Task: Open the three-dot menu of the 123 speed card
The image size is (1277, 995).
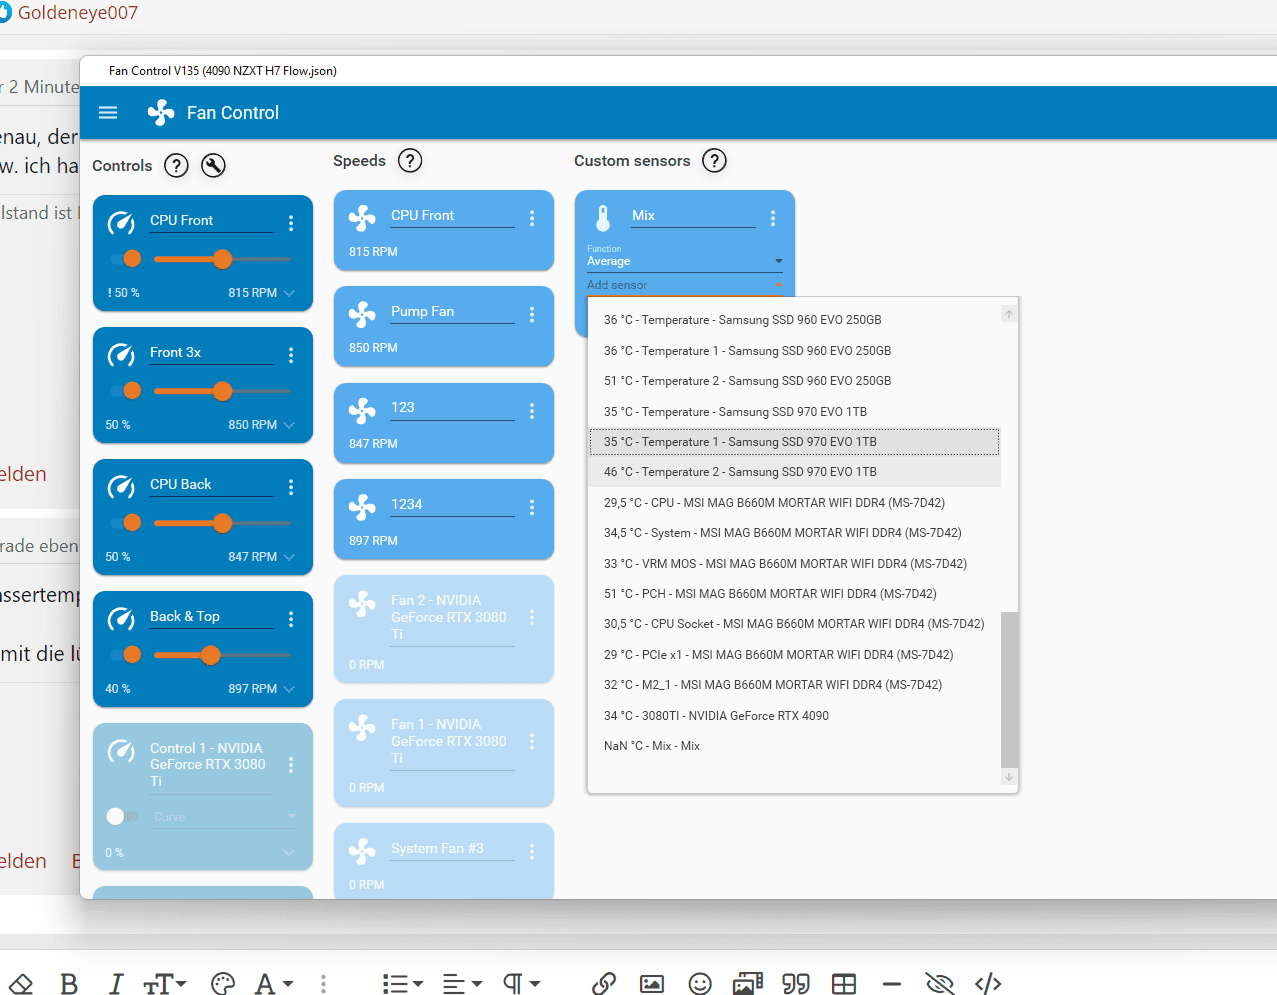Action: (532, 411)
